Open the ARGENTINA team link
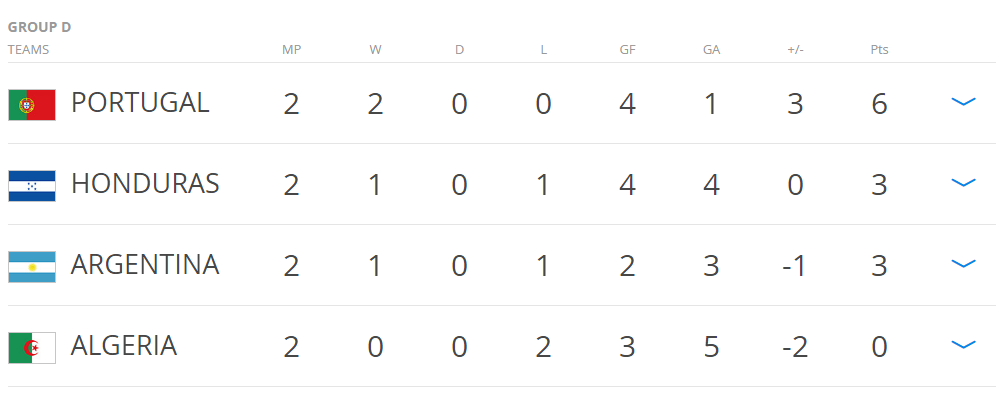The height and width of the screenshot is (400, 1005). [x=145, y=265]
